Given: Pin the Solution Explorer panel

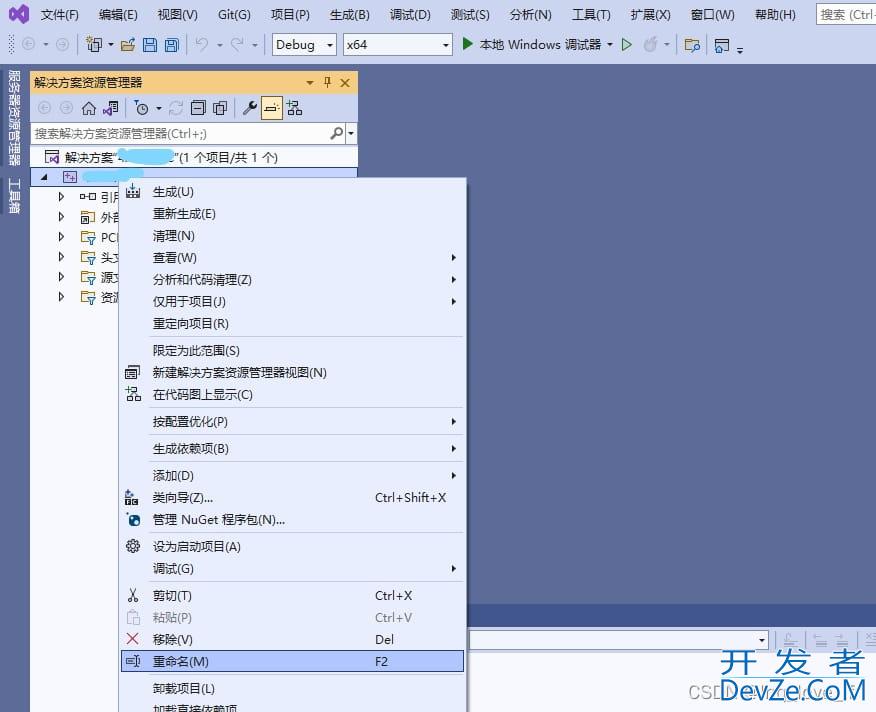Looking at the screenshot, I should click(327, 83).
